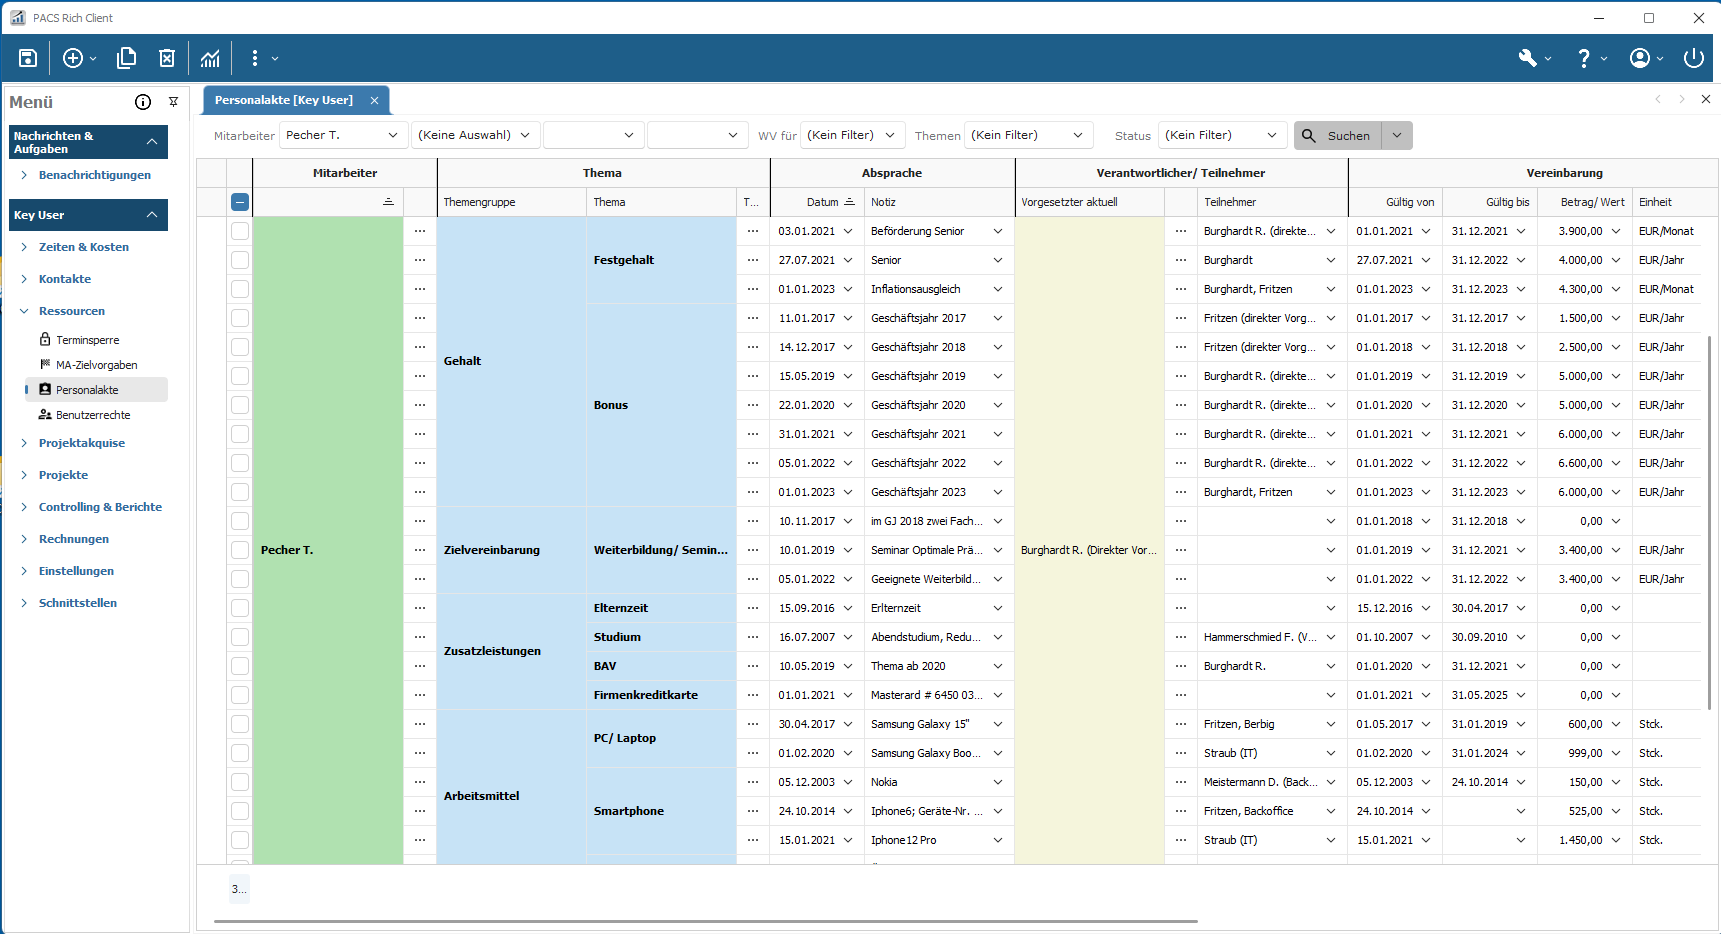1721x934 pixels.
Task: Tick checkbox for Beförderung Senior row
Action: [240, 231]
